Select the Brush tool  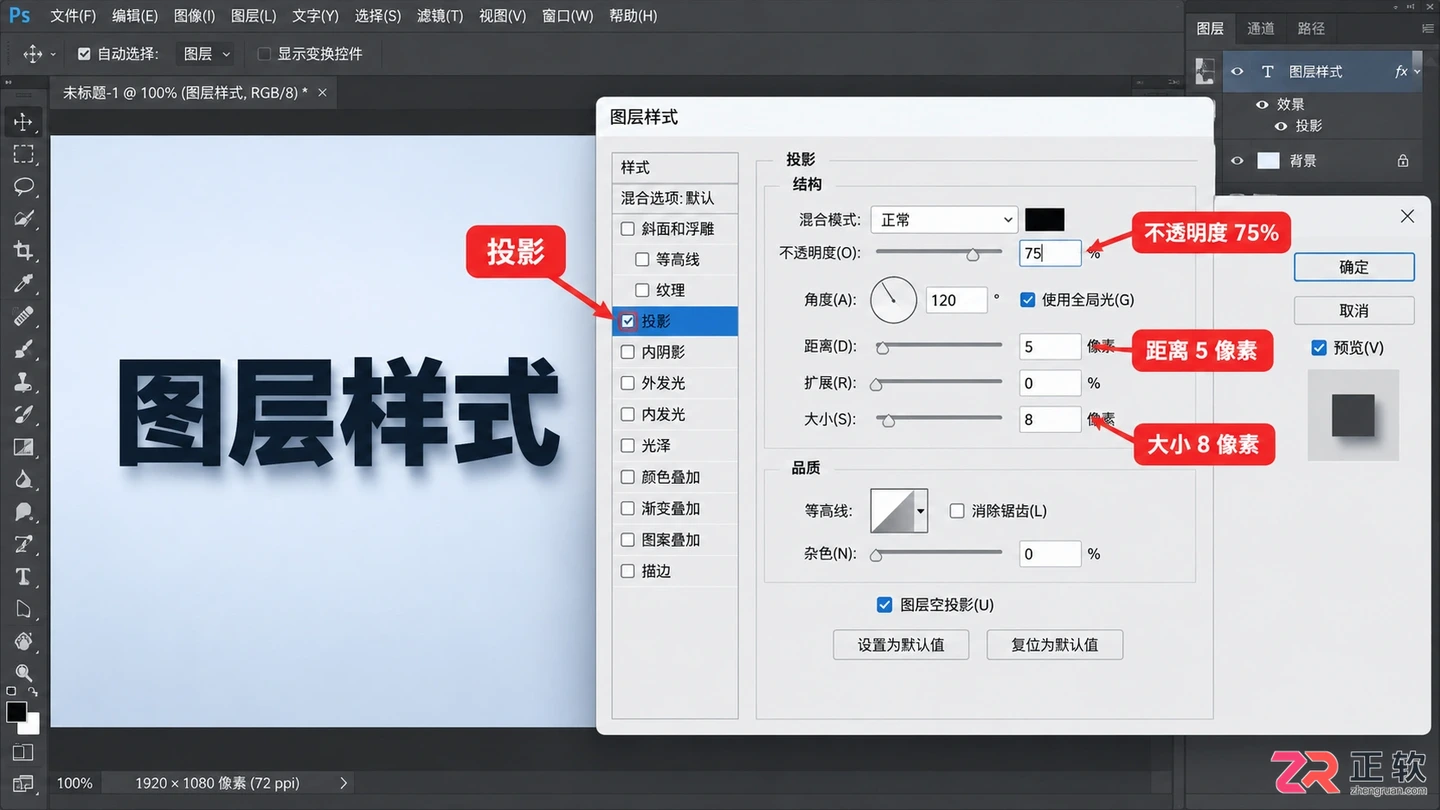pos(23,349)
